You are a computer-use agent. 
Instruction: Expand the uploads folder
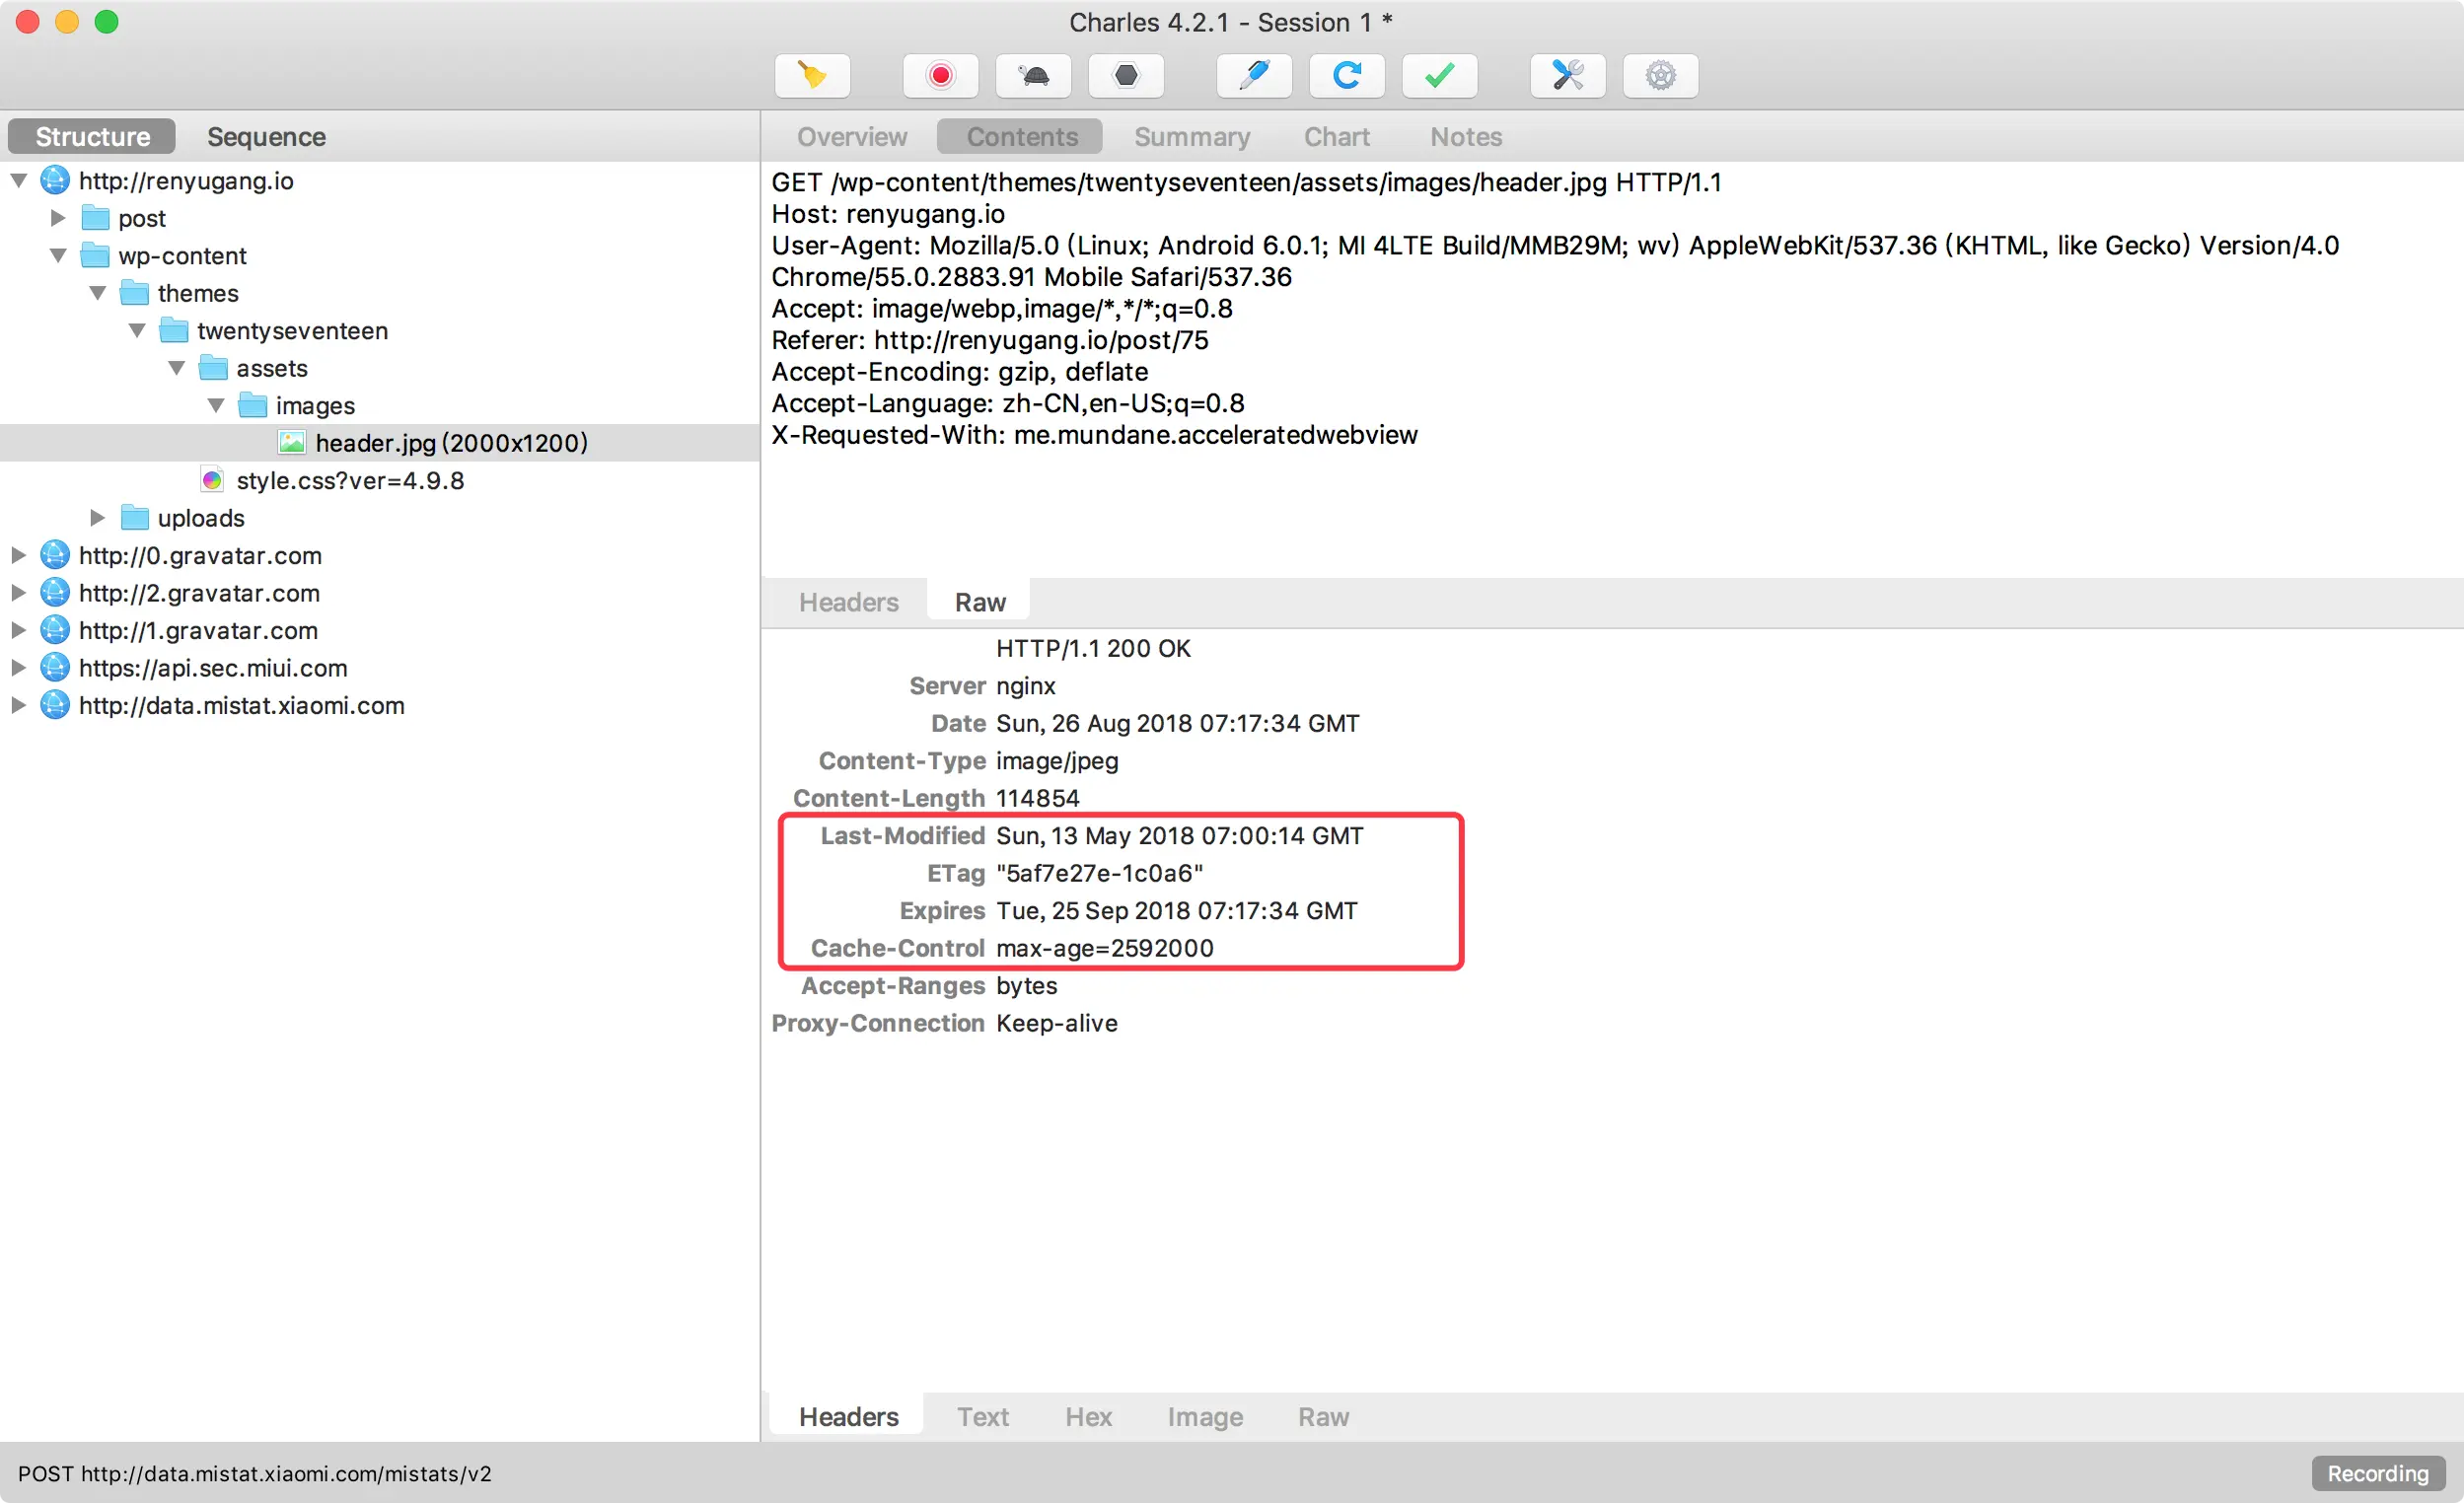98,518
